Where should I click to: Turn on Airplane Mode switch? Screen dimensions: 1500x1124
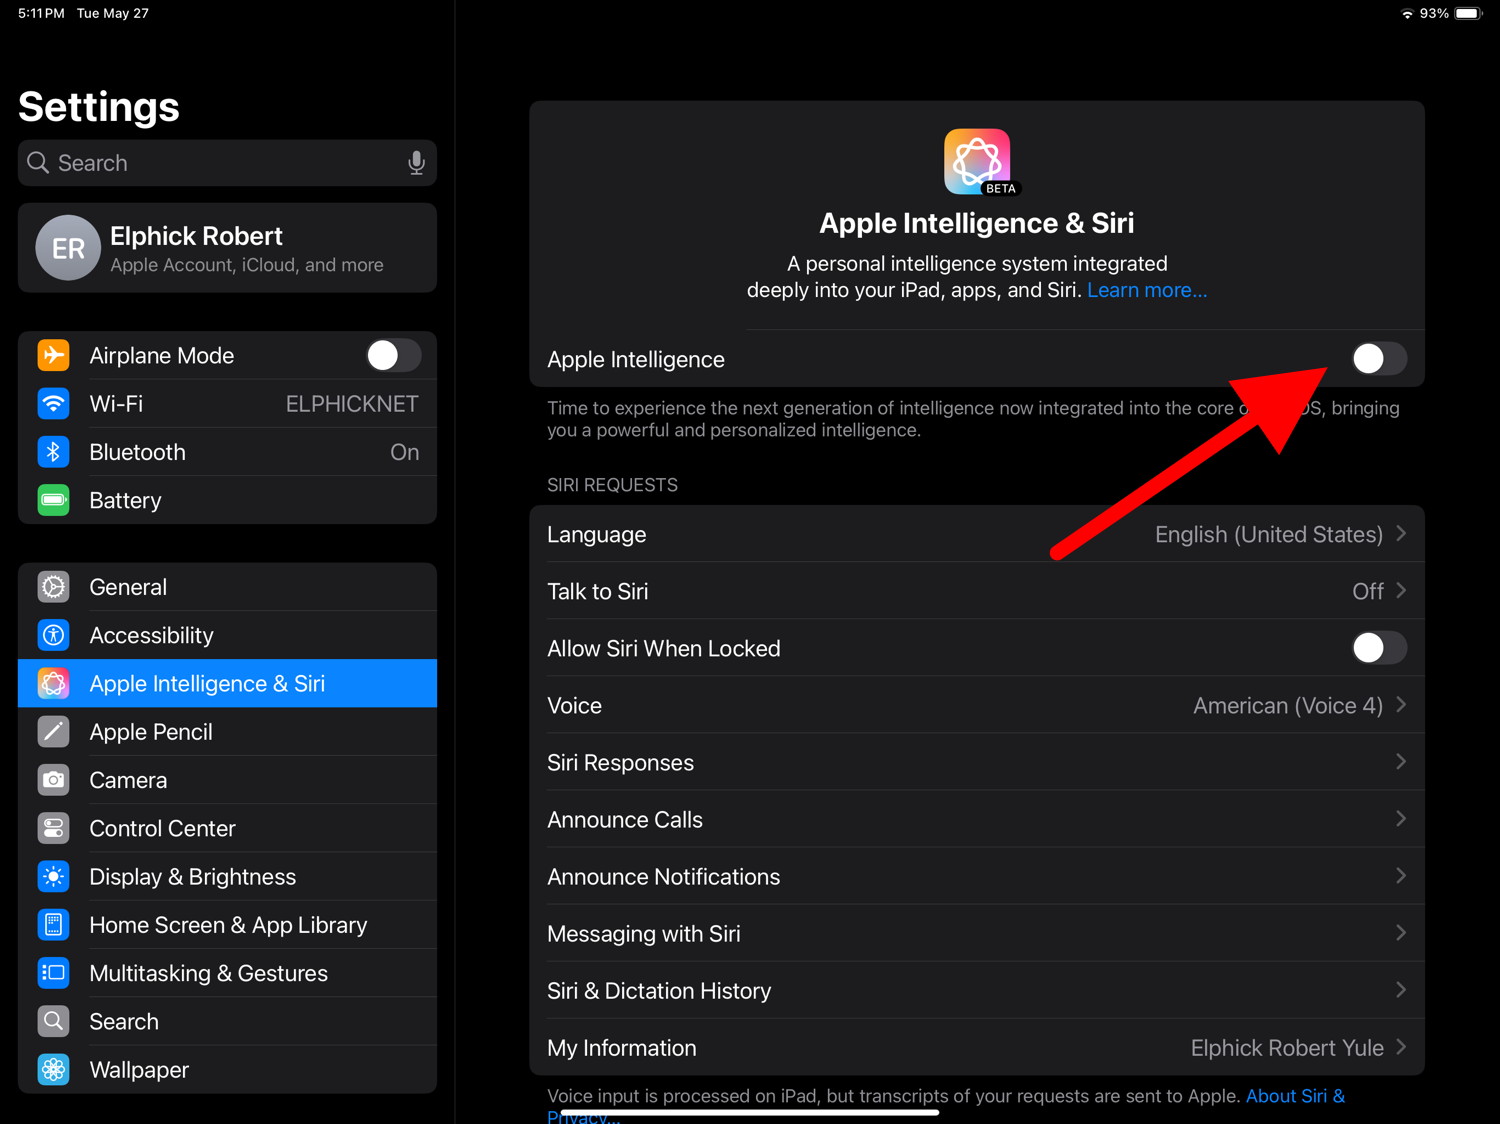coord(393,355)
